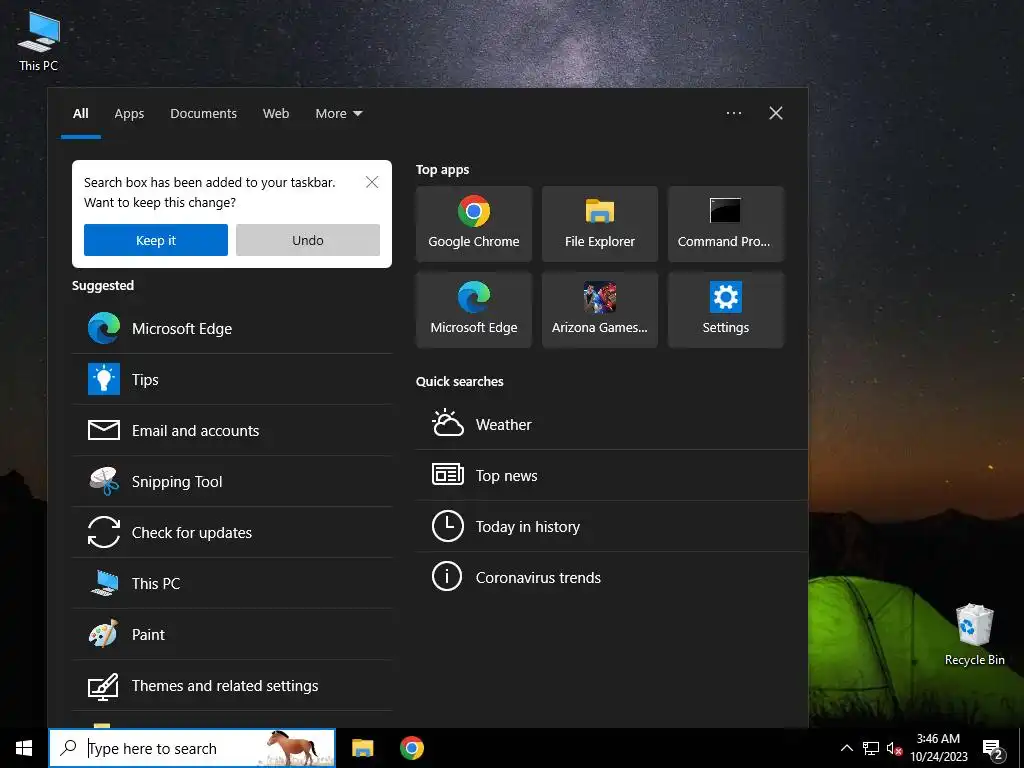Switch to the Apps tab
This screenshot has height=768, width=1024.
(129, 114)
